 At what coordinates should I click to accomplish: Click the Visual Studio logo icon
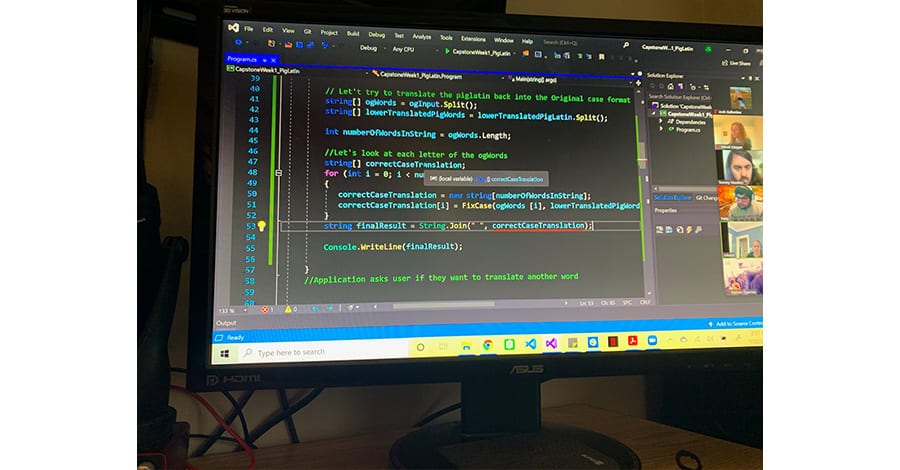tap(233, 28)
